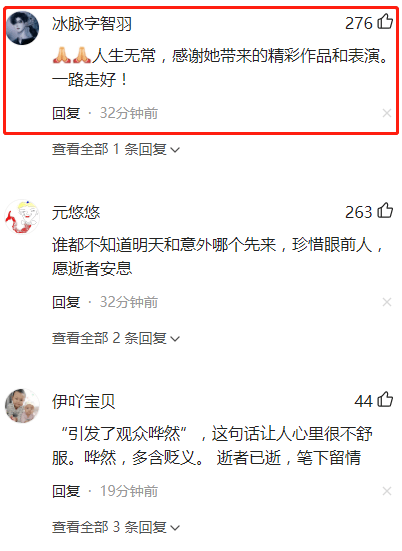Like the comment by 冰脉字智羽
Screen dimensions: 402x551
pos(385,21)
